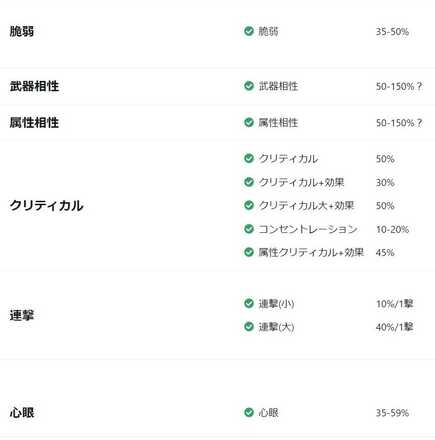This screenshot has height=440, width=435.
Task: Click the 10-20% コンセントレーション value
Action: [392, 229]
